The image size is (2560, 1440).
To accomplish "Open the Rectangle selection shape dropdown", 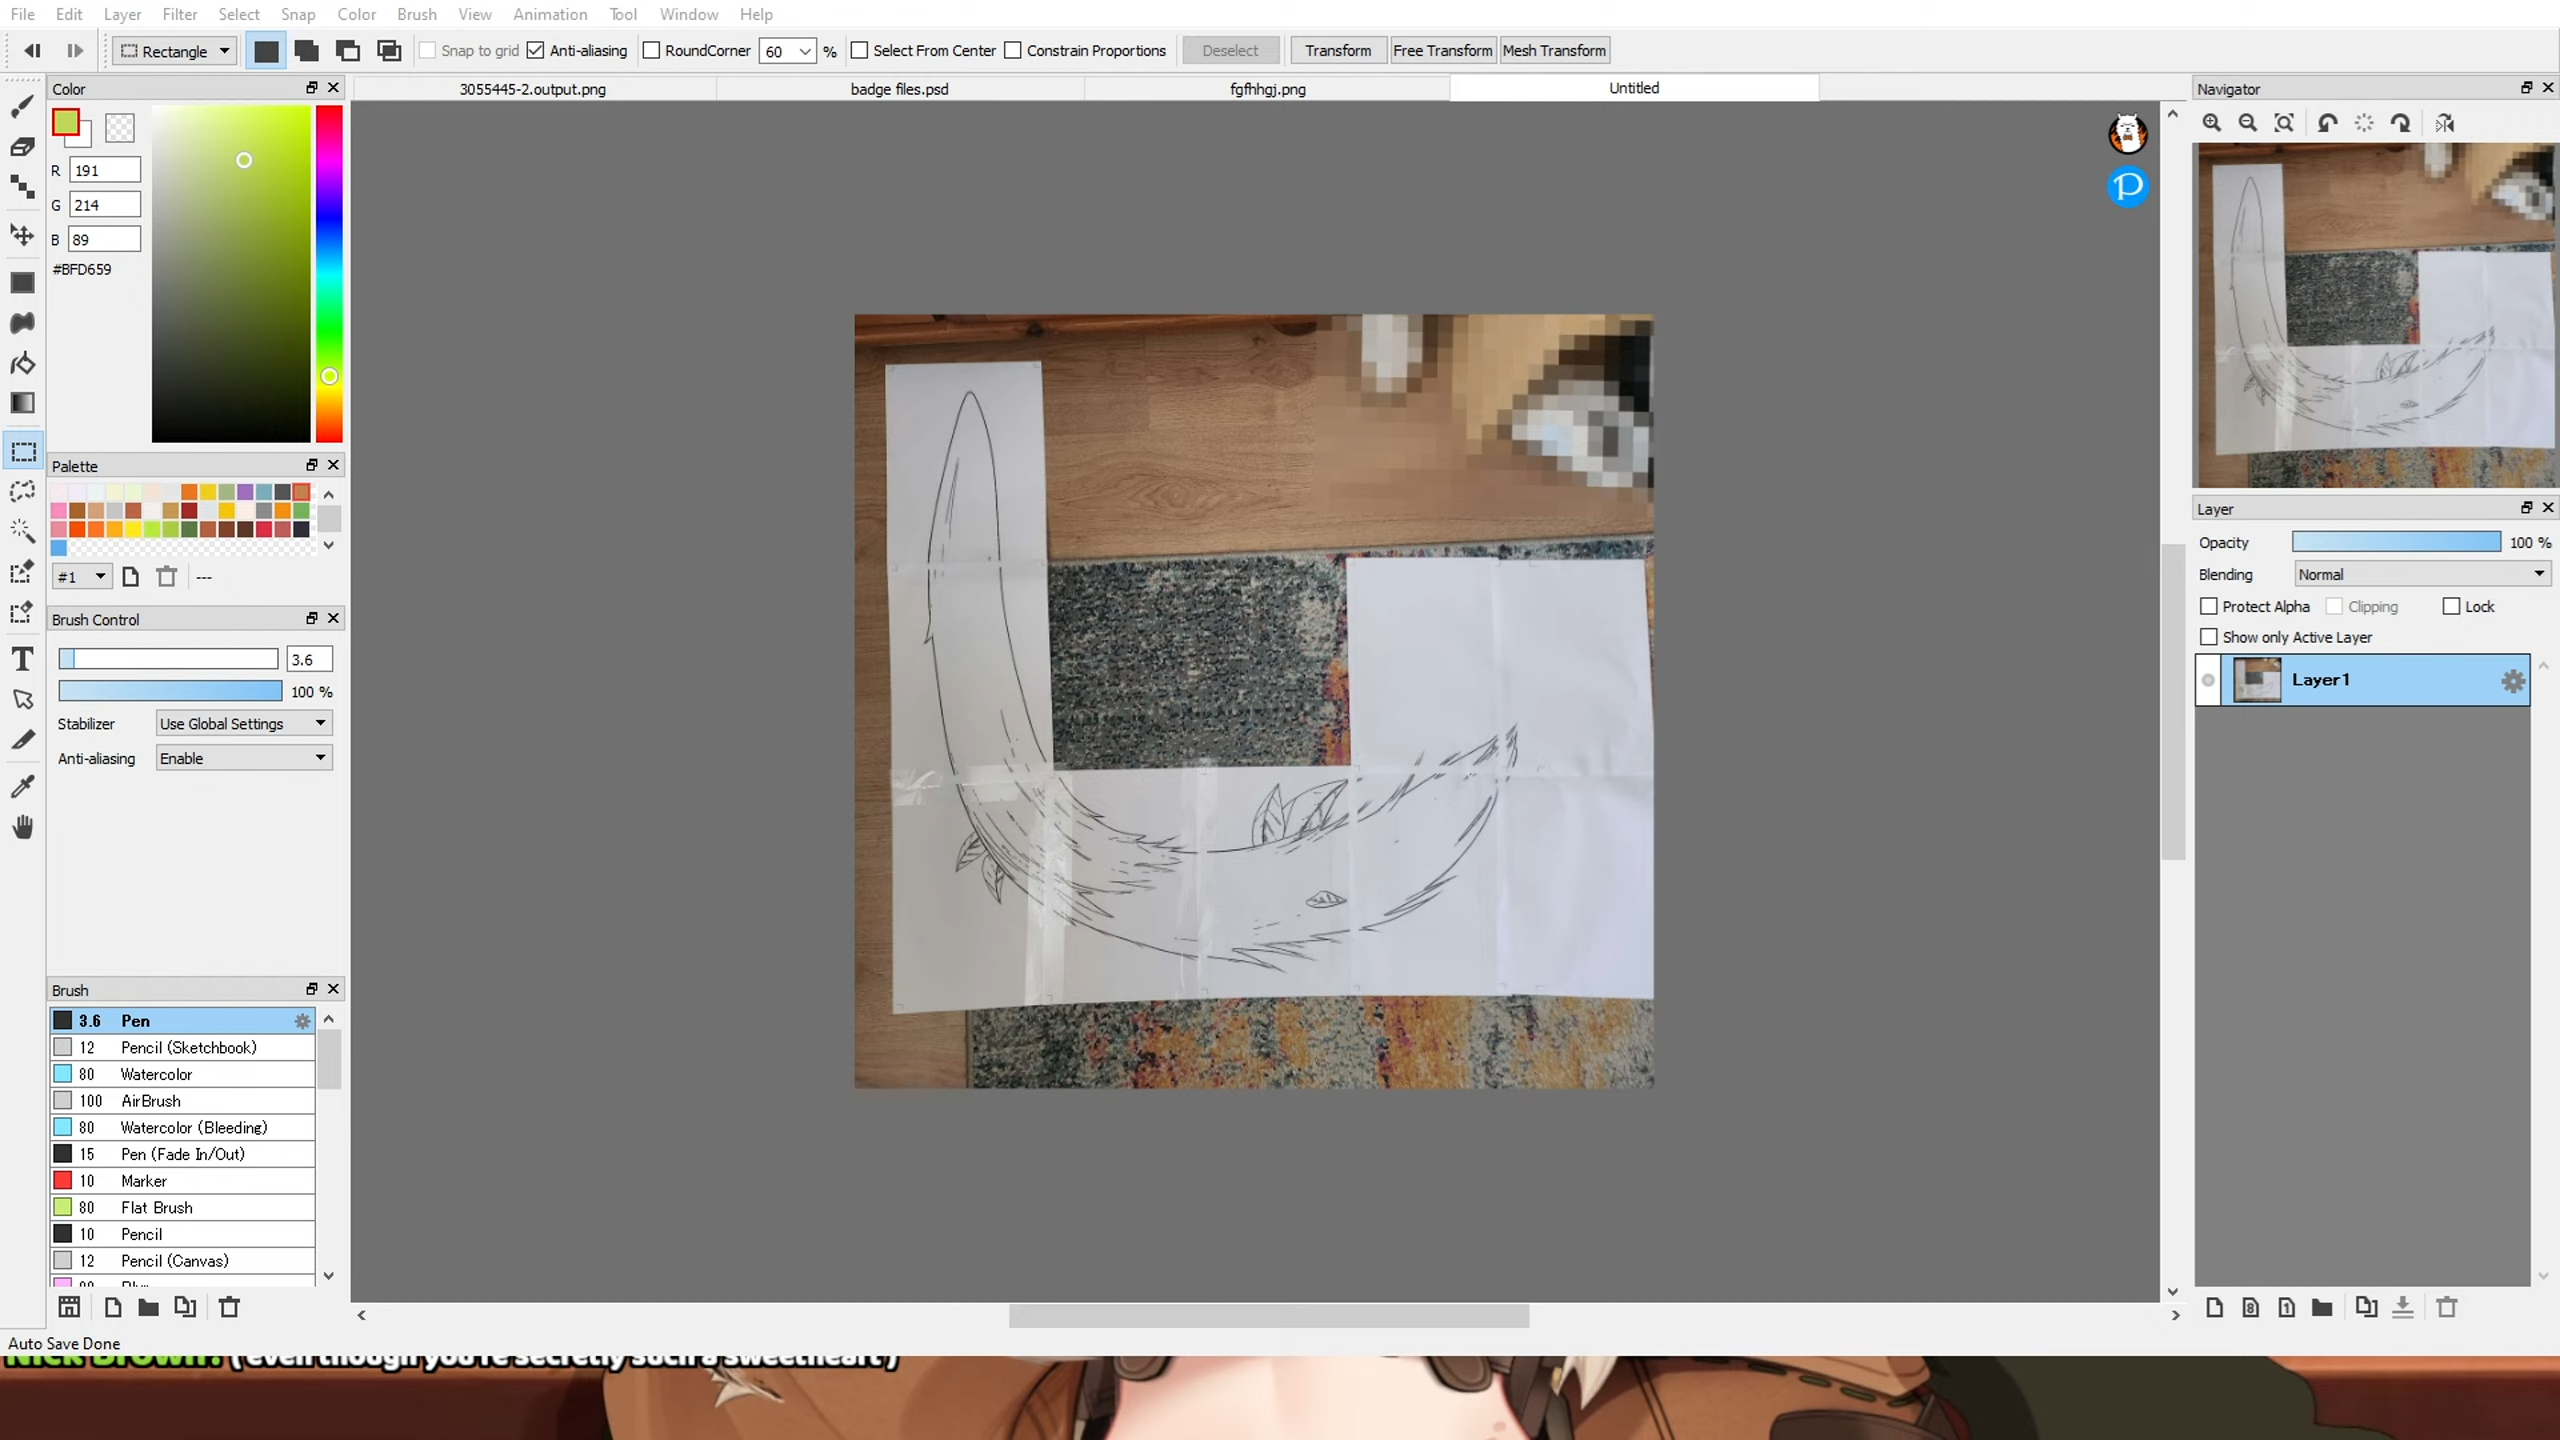I will 175,51.
